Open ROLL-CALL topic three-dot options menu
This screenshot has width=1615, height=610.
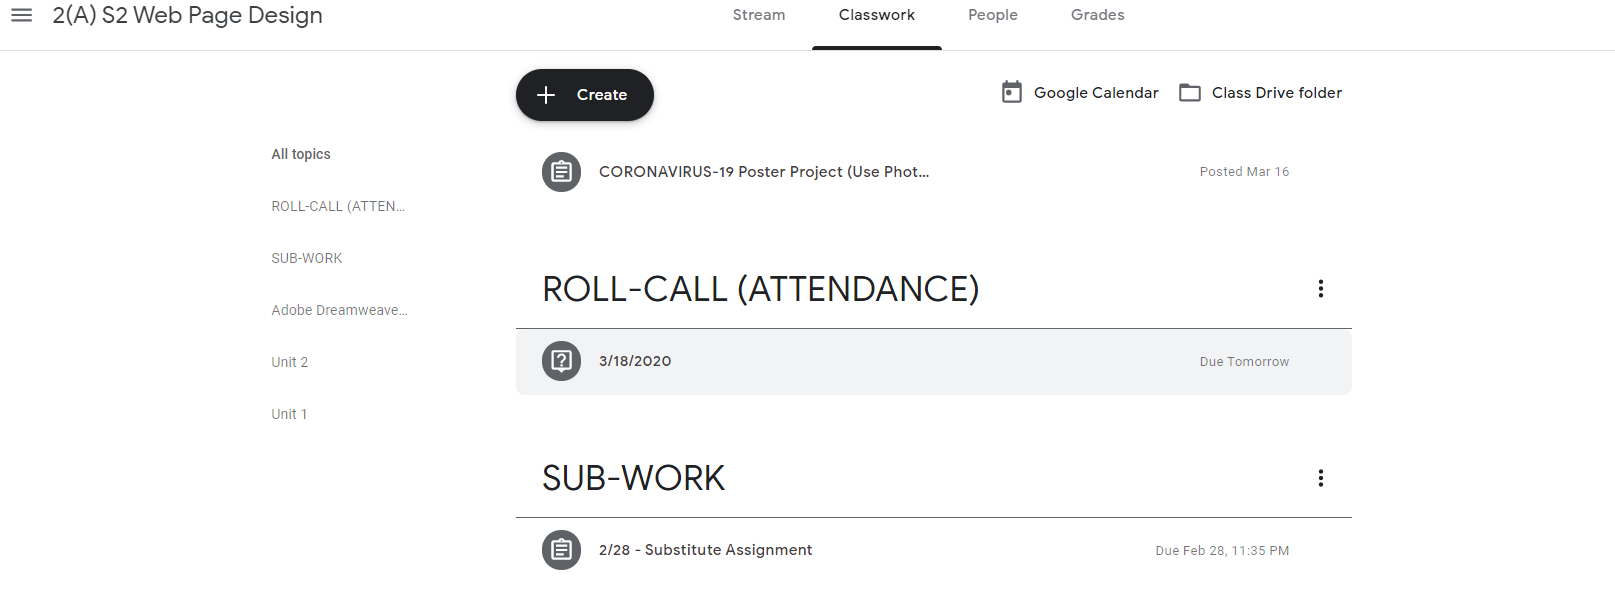1321,289
